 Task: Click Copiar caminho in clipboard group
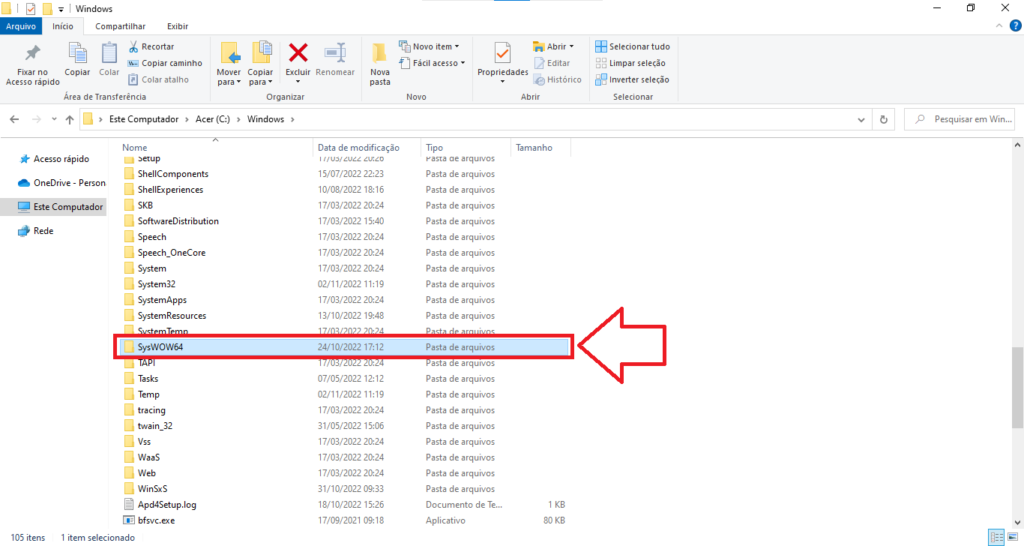165,63
